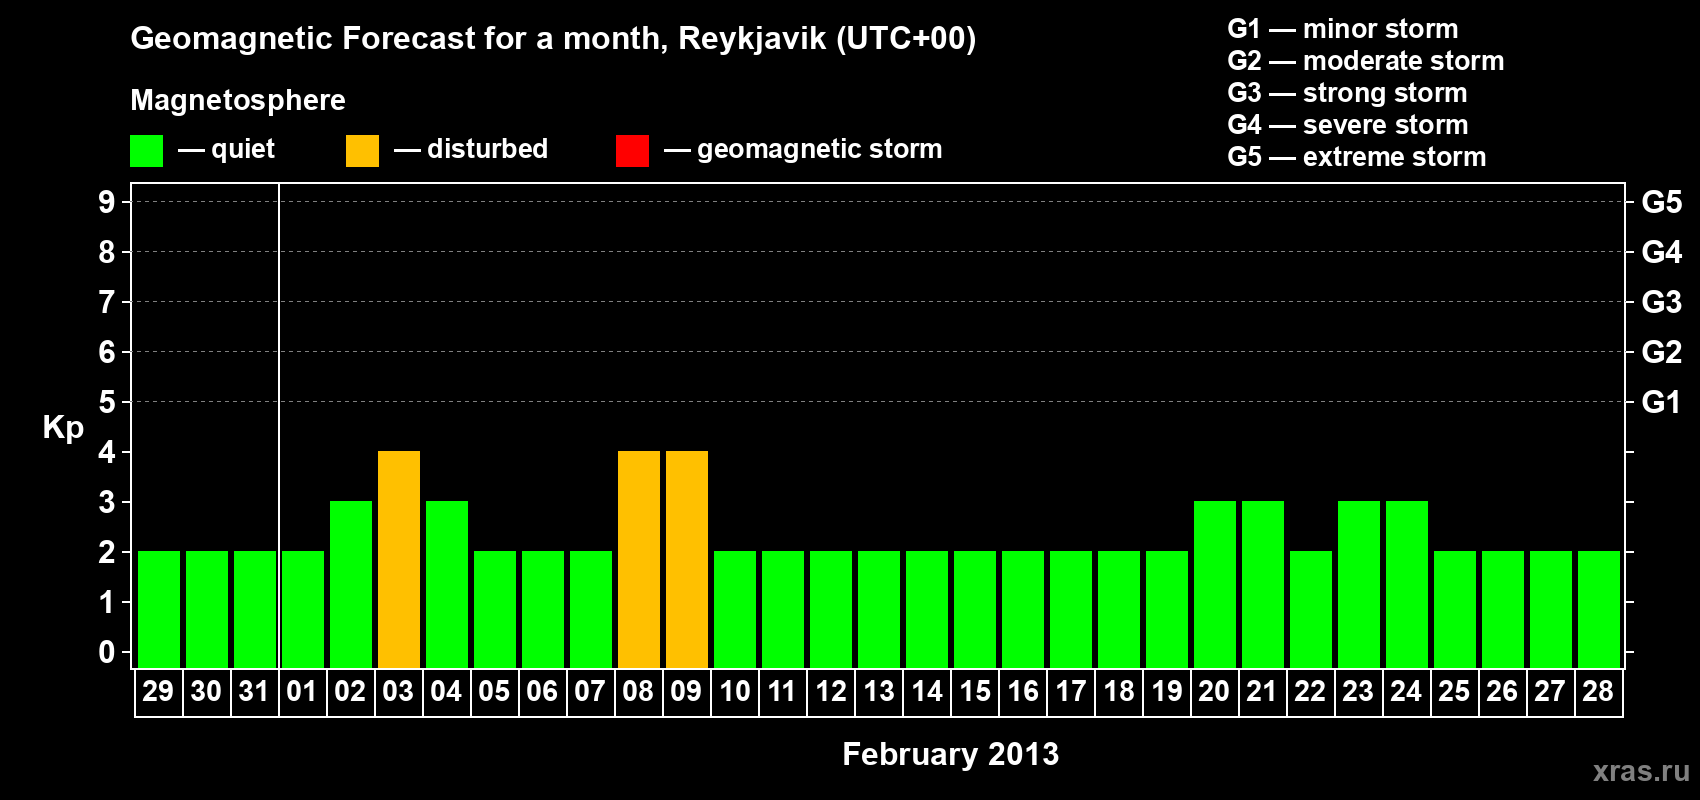Screen dimensions: 1700x800
Task: Click the '— geomagnetic storm' legend label
Action: coord(803,150)
